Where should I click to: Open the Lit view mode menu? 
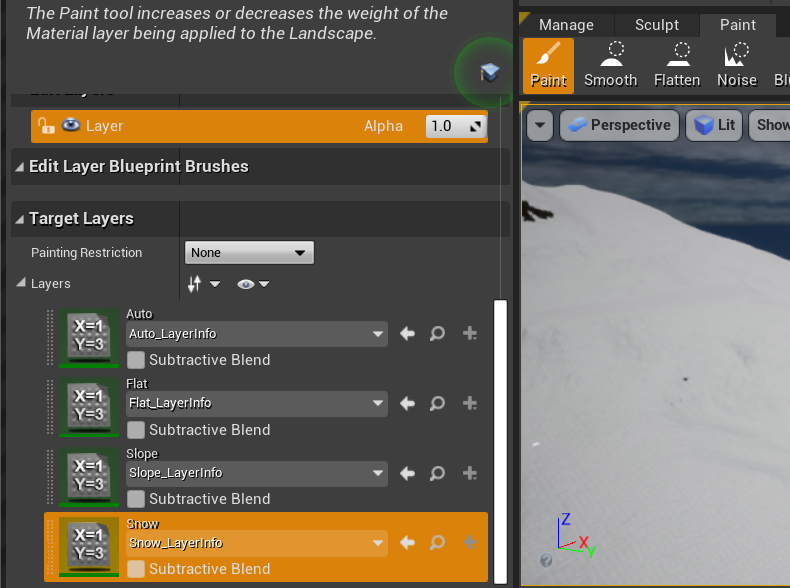714,125
